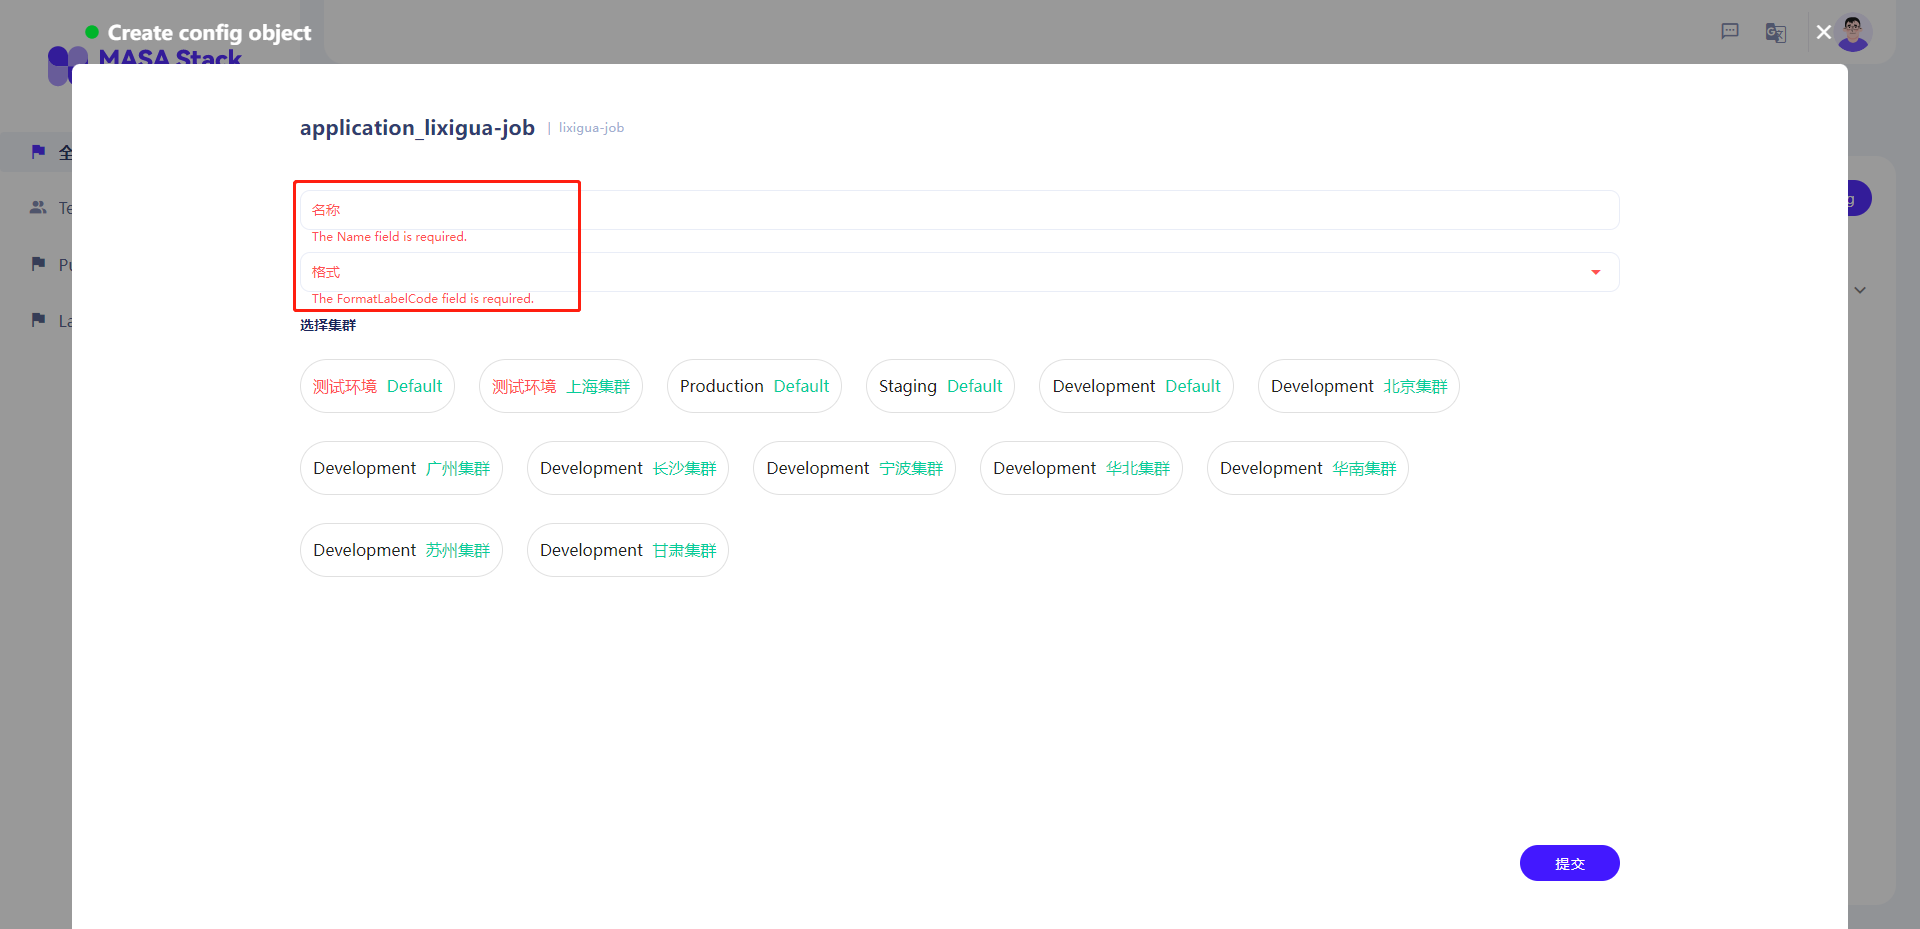Expand the chevron on the right edge
This screenshot has height=929, width=1920.
coord(1860,290)
